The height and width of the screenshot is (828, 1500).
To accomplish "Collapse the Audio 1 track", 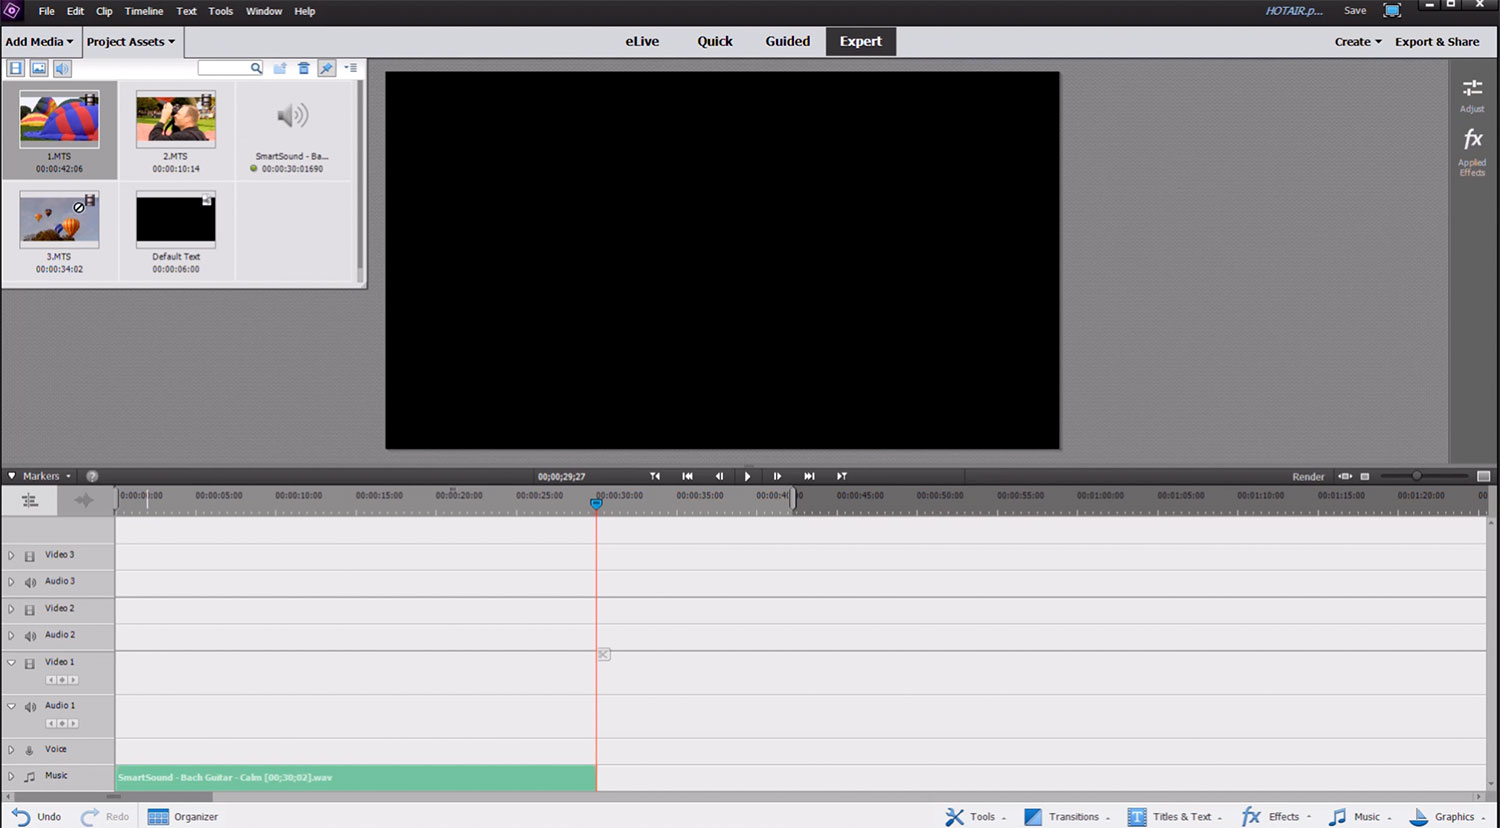I will tap(11, 706).
